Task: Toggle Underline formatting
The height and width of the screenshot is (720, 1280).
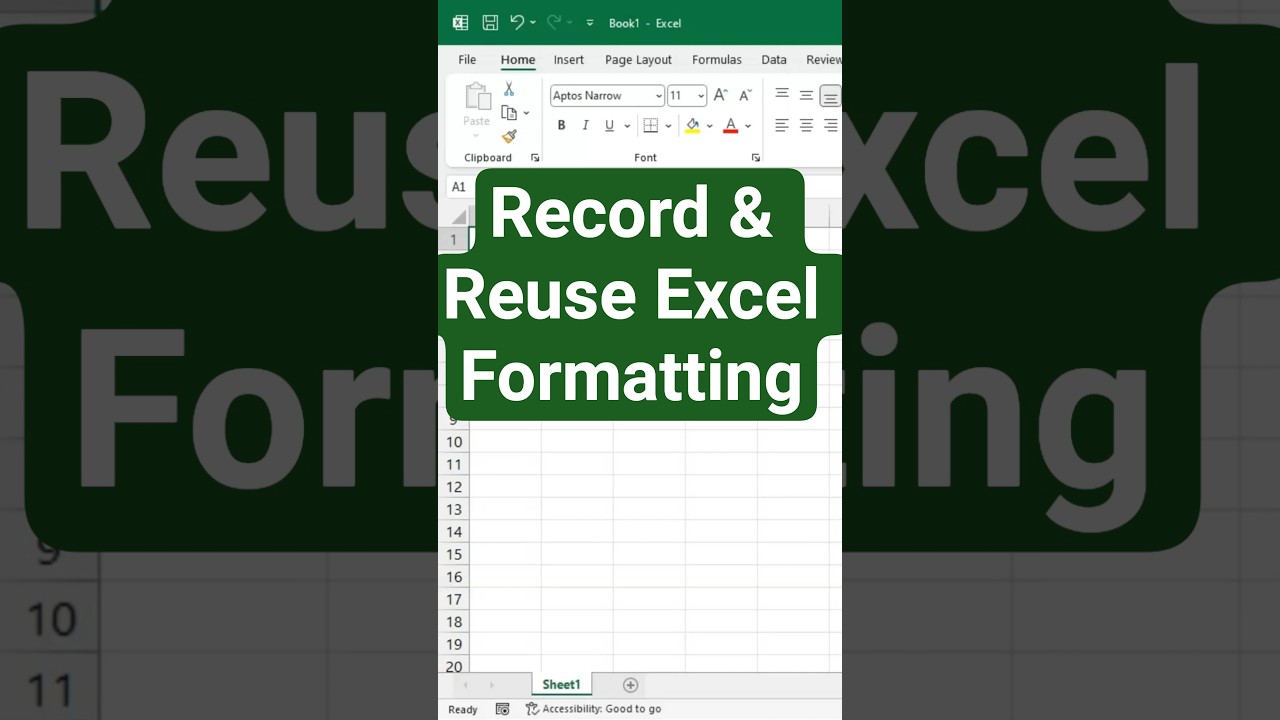Action: tap(609, 126)
